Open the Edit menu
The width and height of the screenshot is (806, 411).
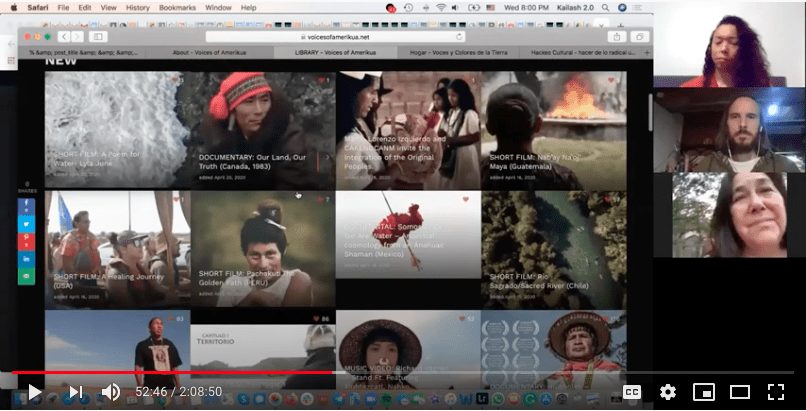point(85,8)
